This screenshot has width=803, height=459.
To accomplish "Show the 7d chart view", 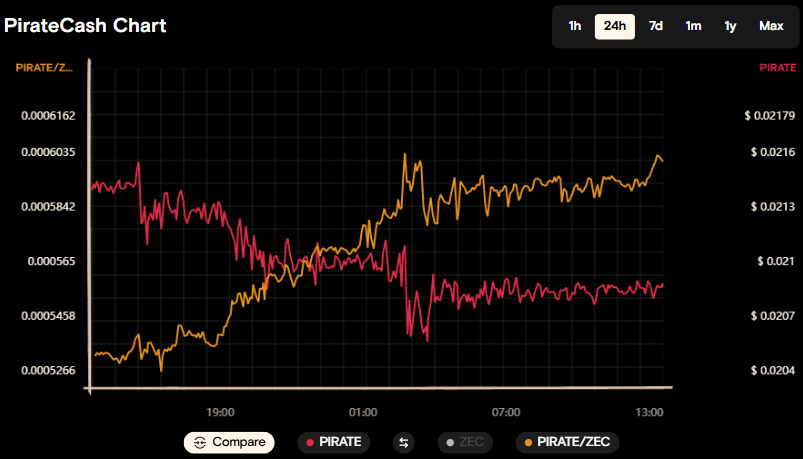I will pyautogui.click(x=656, y=26).
